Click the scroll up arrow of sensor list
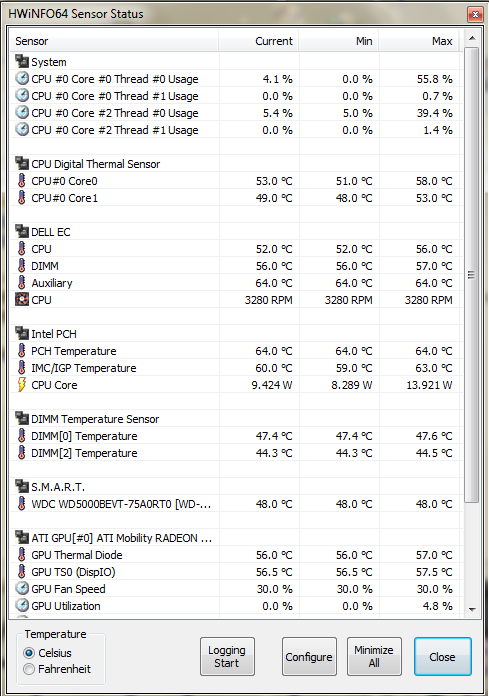Image resolution: width=489 pixels, height=696 pixels. click(x=472, y=39)
